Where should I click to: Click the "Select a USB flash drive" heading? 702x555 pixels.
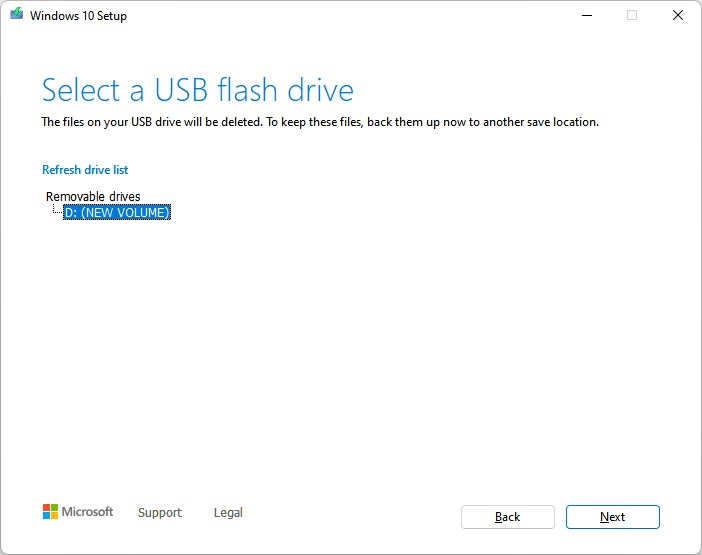198,91
